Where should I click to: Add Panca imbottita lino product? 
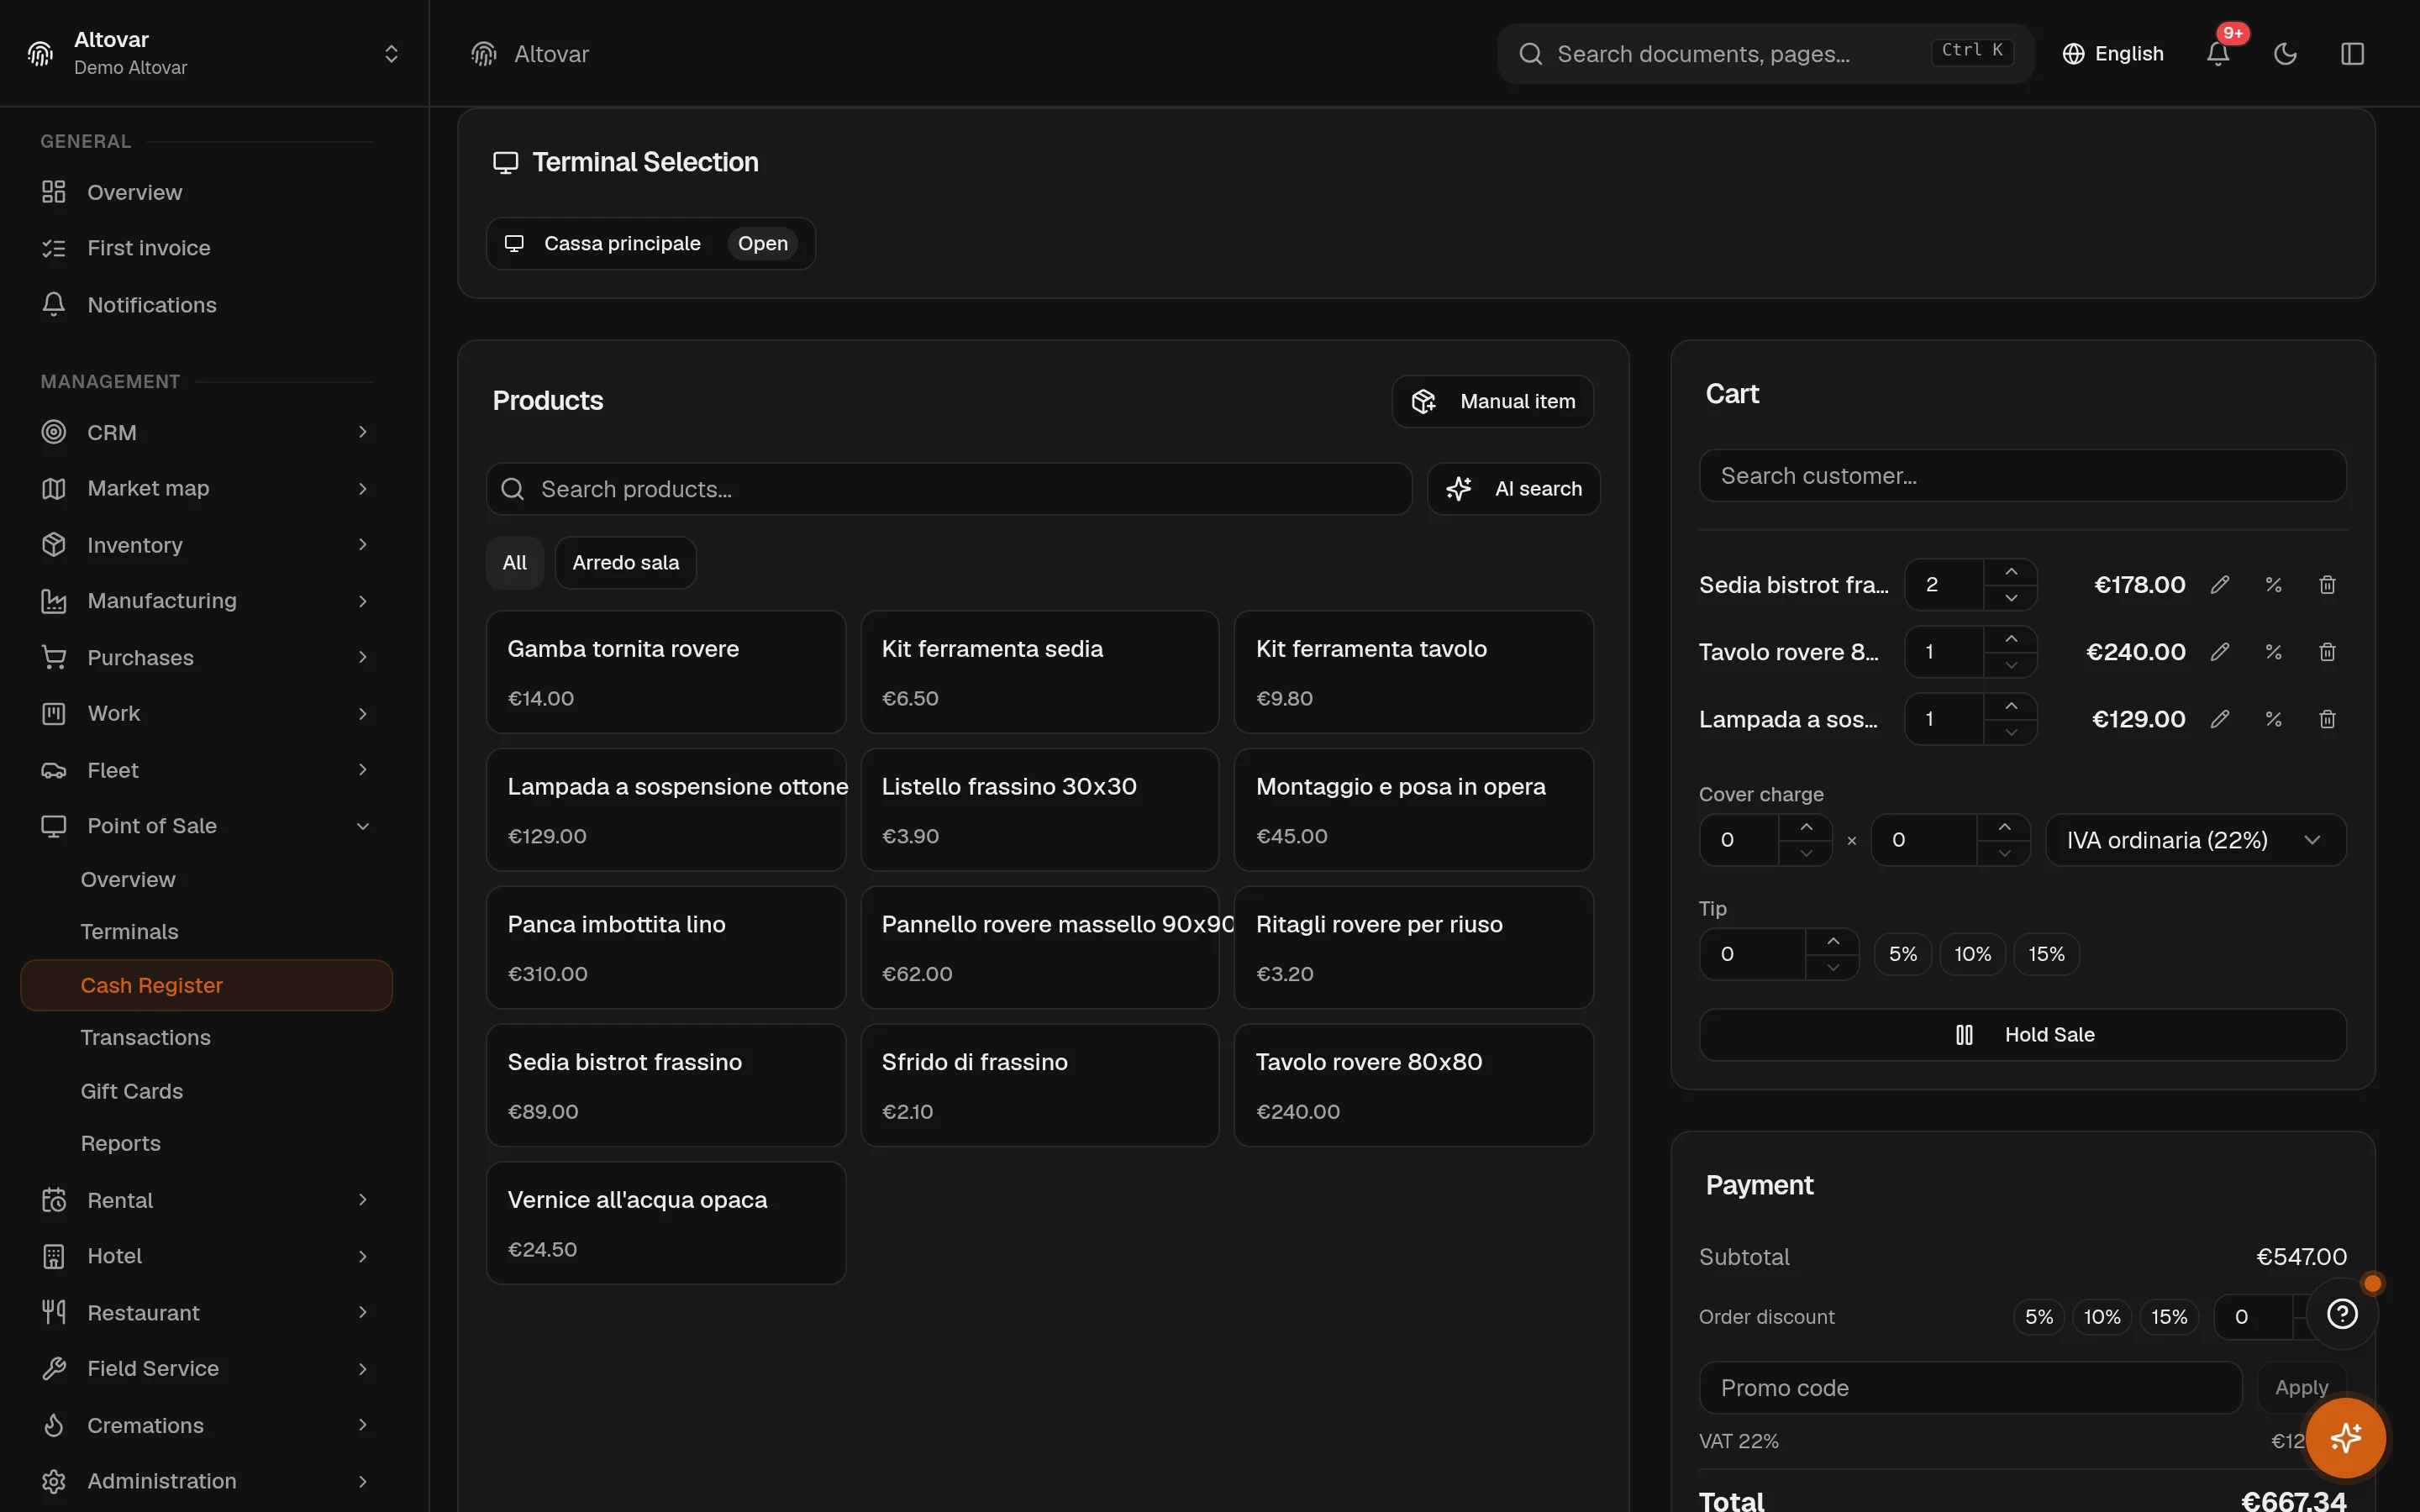tap(665, 948)
